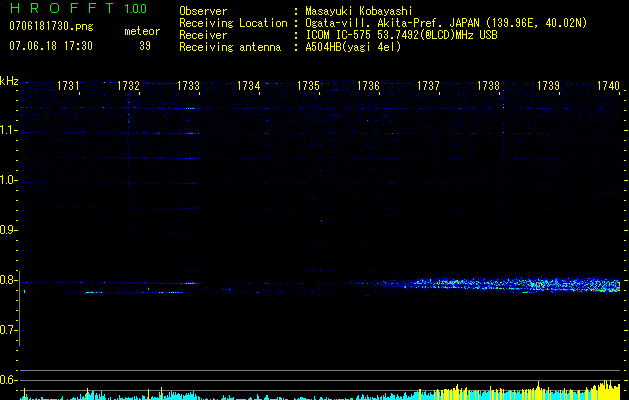Click time marker 1738

coord(489,86)
